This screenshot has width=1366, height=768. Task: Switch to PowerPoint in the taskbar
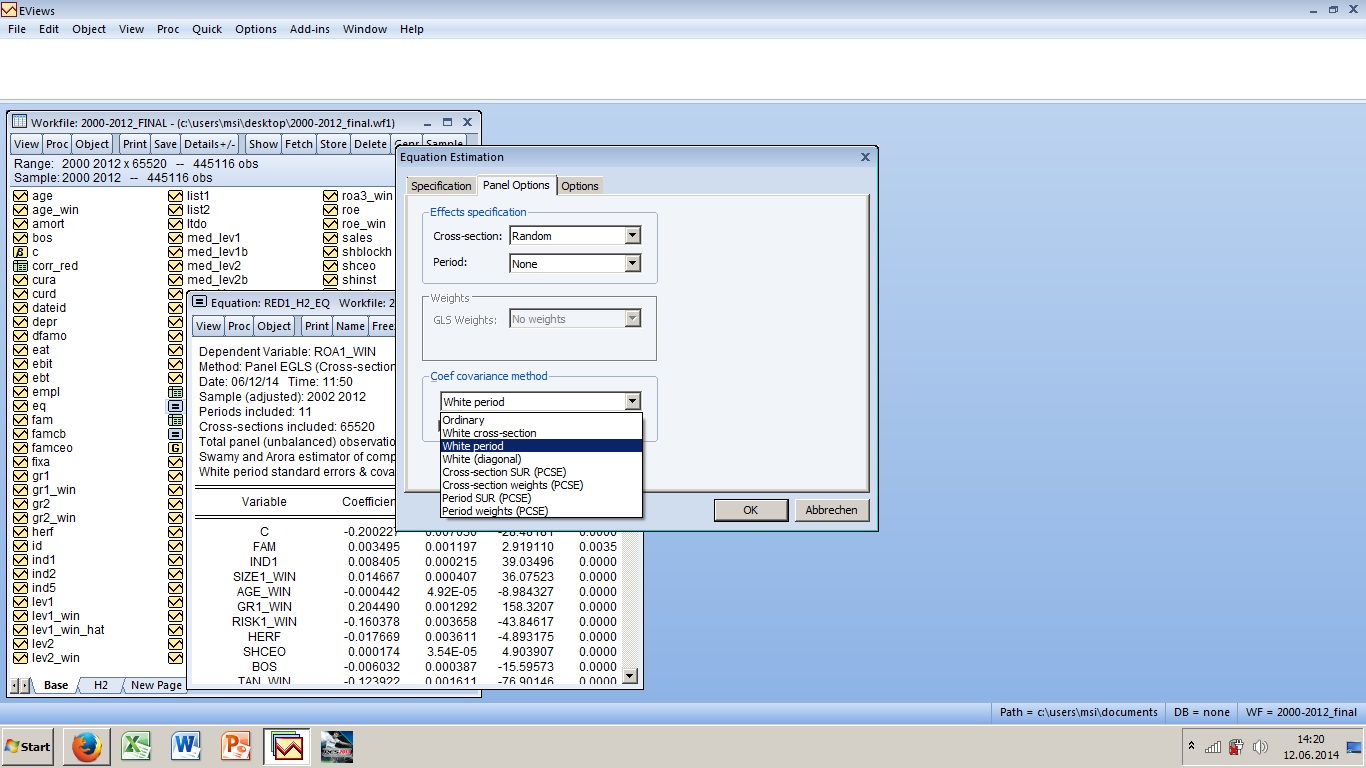(x=237, y=746)
